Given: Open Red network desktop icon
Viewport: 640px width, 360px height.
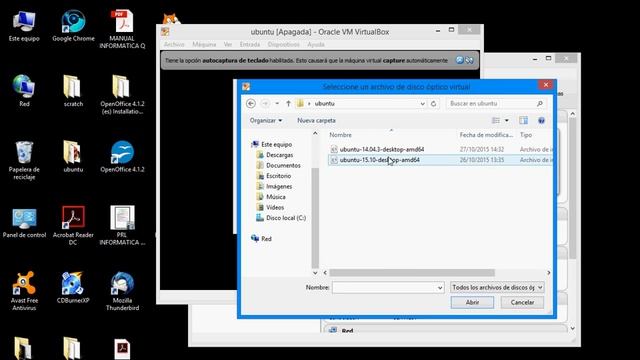Looking at the screenshot, I should [24, 91].
